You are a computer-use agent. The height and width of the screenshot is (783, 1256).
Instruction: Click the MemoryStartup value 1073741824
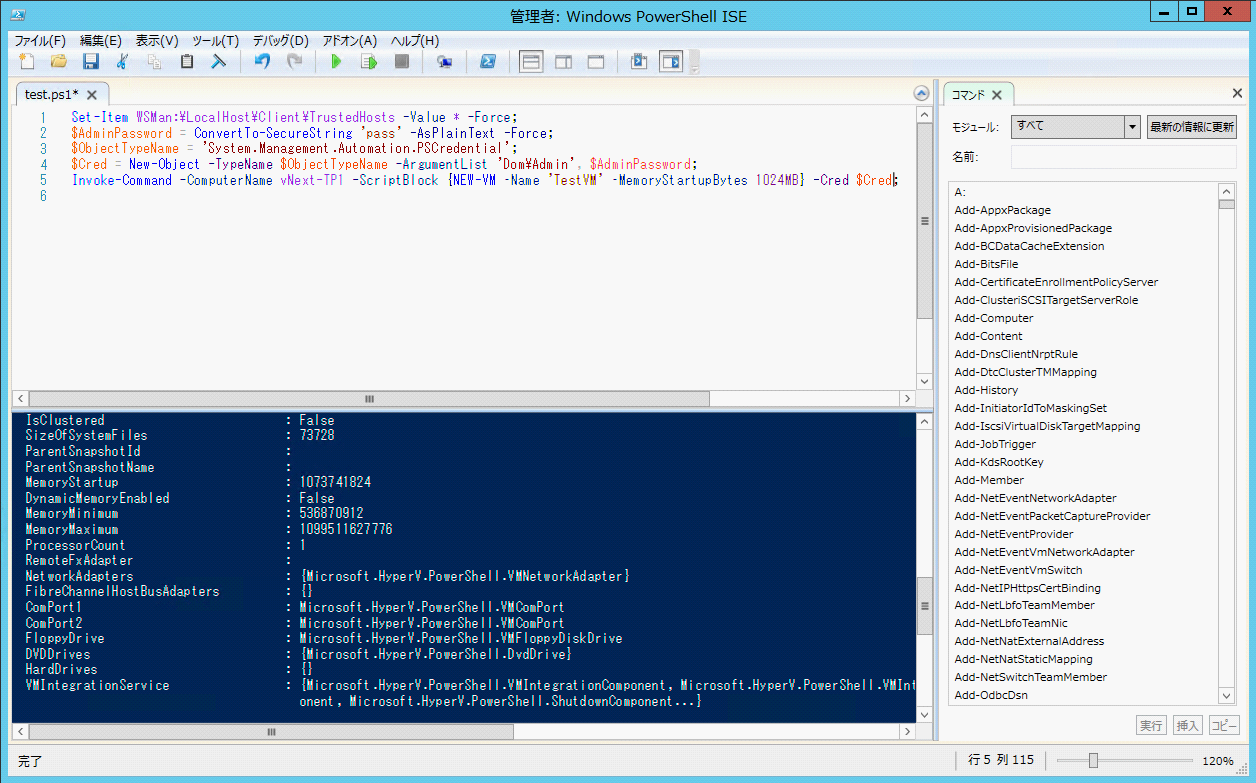pos(335,482)
